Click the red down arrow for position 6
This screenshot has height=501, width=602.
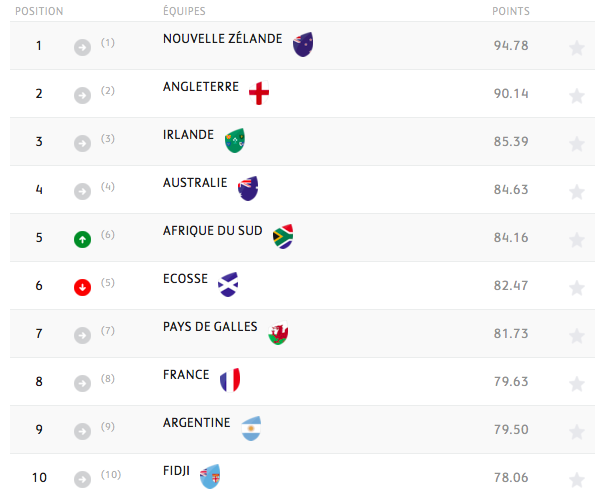[x=83, y=288]
